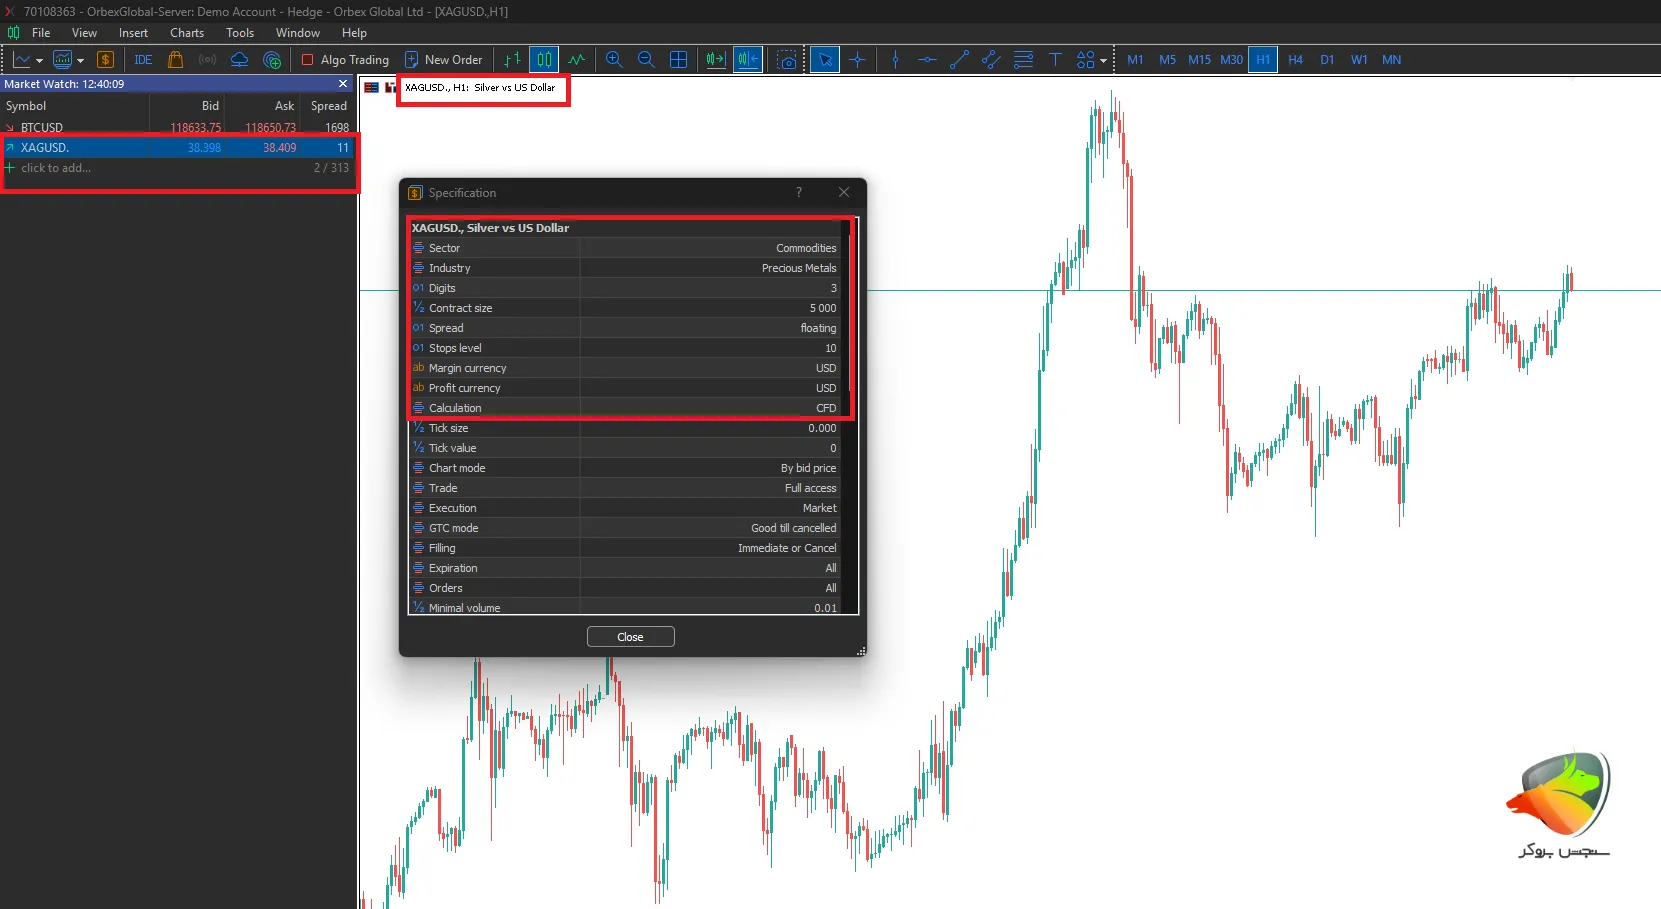Screen dimensions: 1661x909
Task: Expand the shapes objects dropdown arrow
Action: click(x=1103, y=61)
